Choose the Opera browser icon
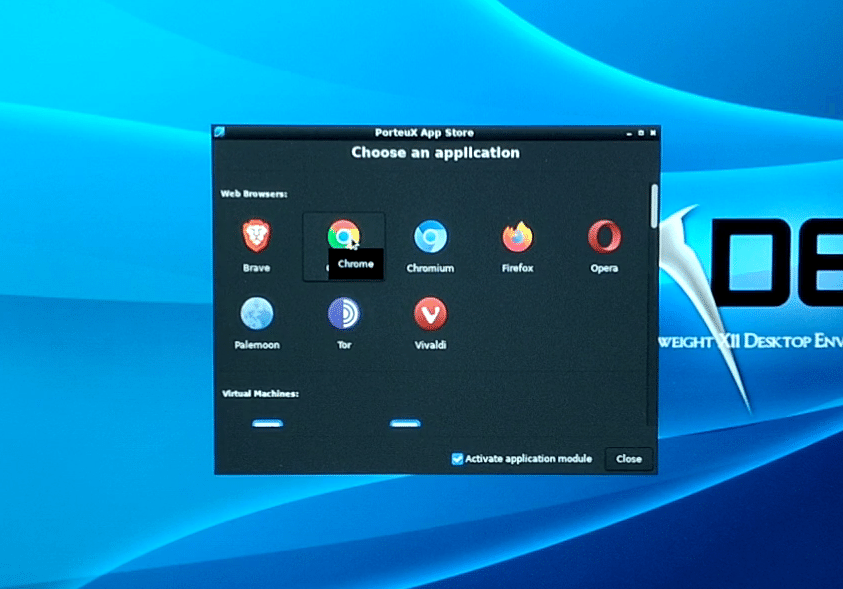The image size is (843, 589). click(x=604, y=236)
